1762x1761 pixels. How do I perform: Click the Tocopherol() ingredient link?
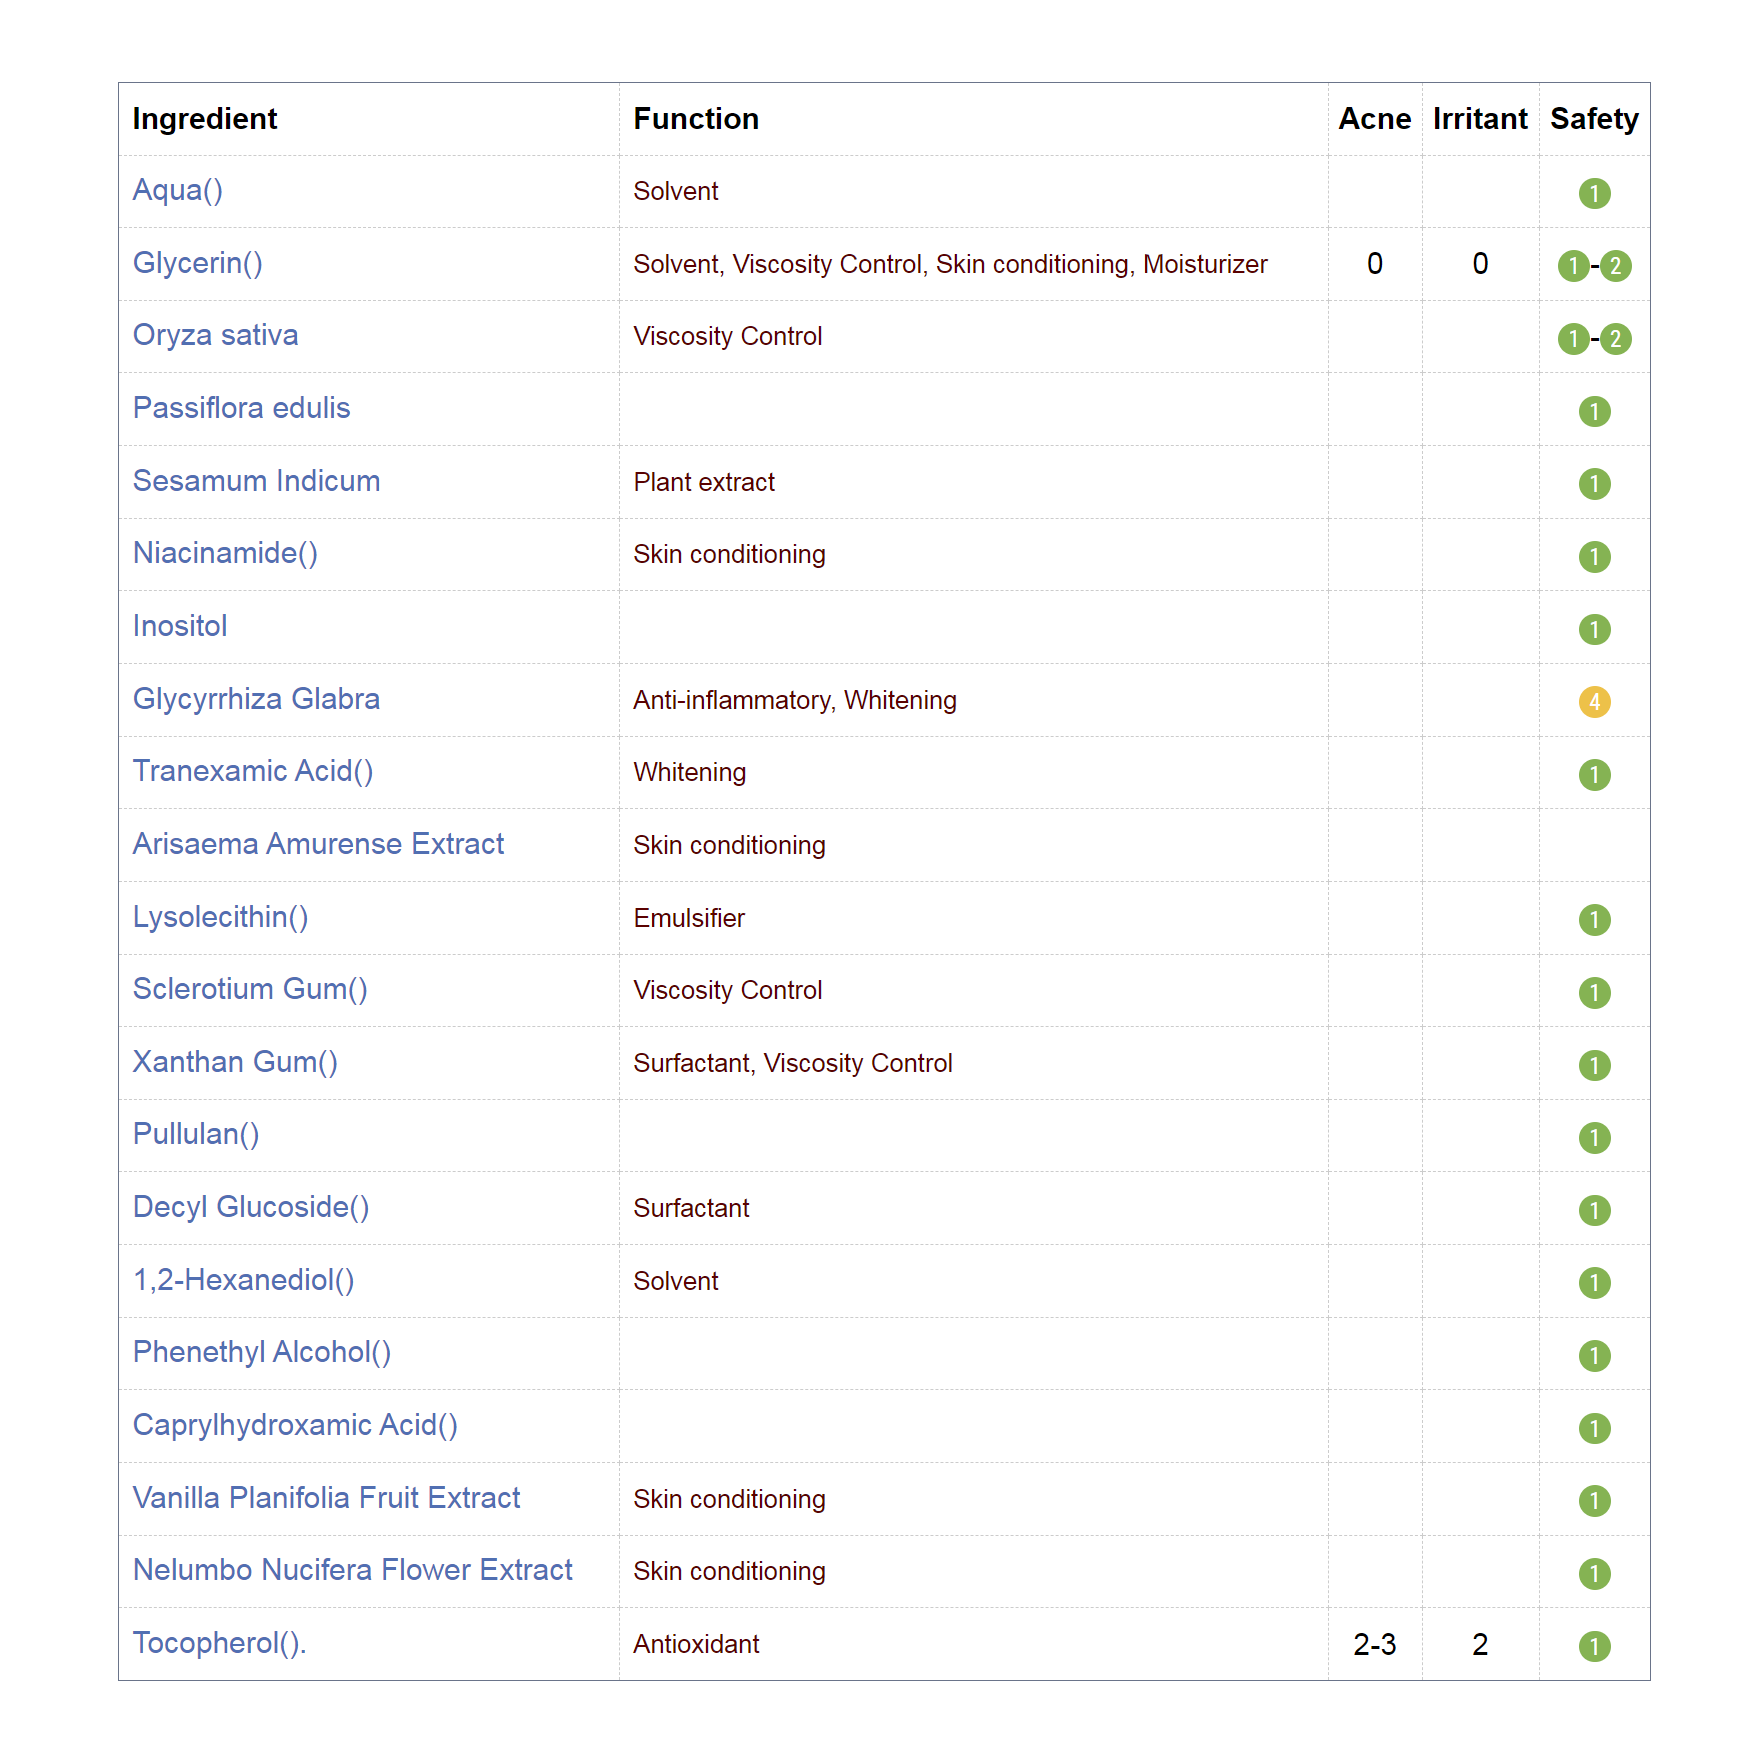[220, 1643]
